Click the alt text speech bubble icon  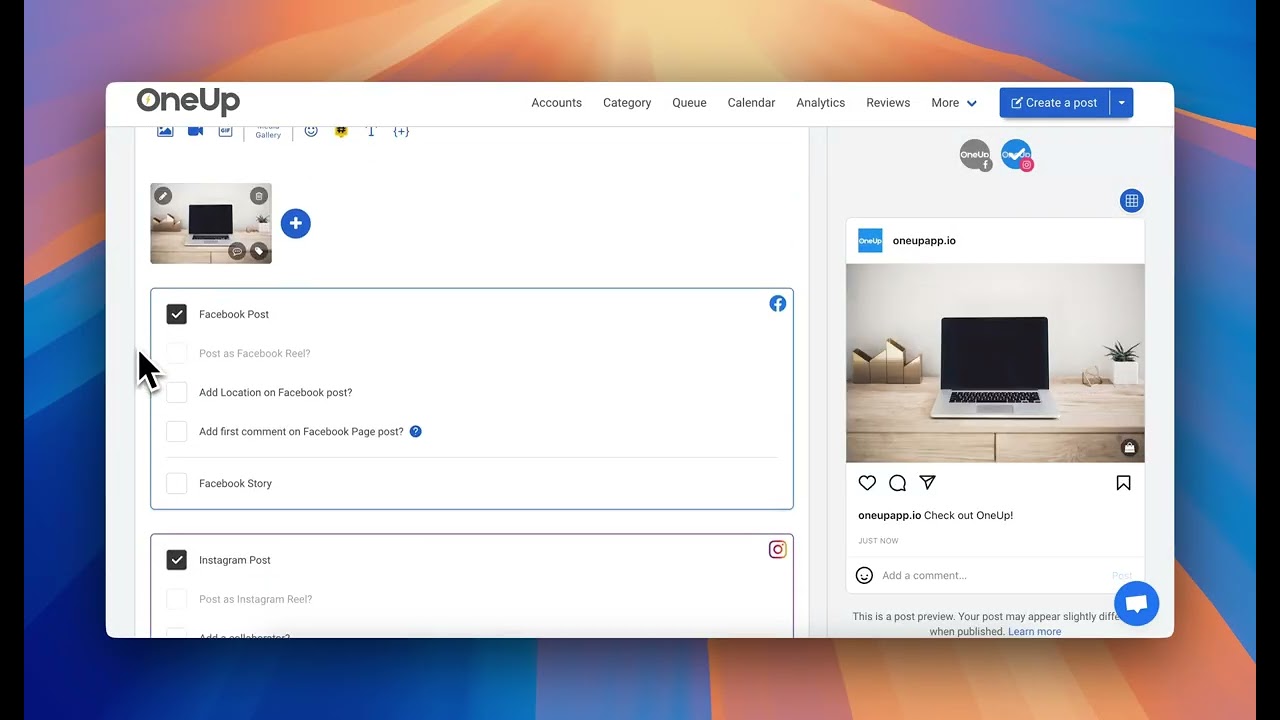pos(237,251)
